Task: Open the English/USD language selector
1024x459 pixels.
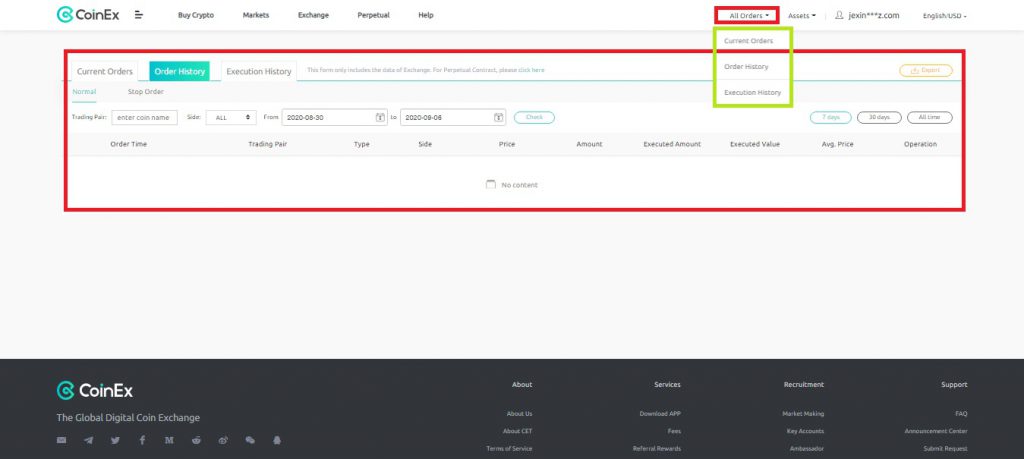Action: tap(944, 16)
